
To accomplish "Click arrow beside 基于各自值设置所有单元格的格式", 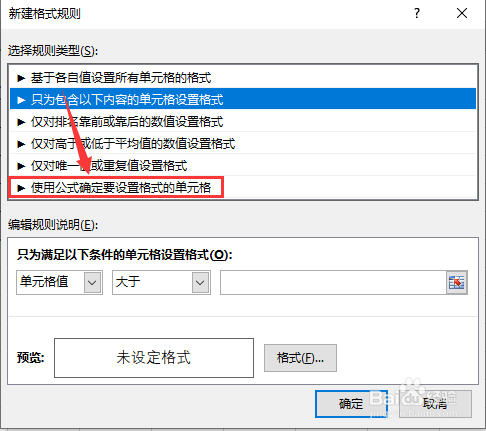I will (x=21, y=78).
